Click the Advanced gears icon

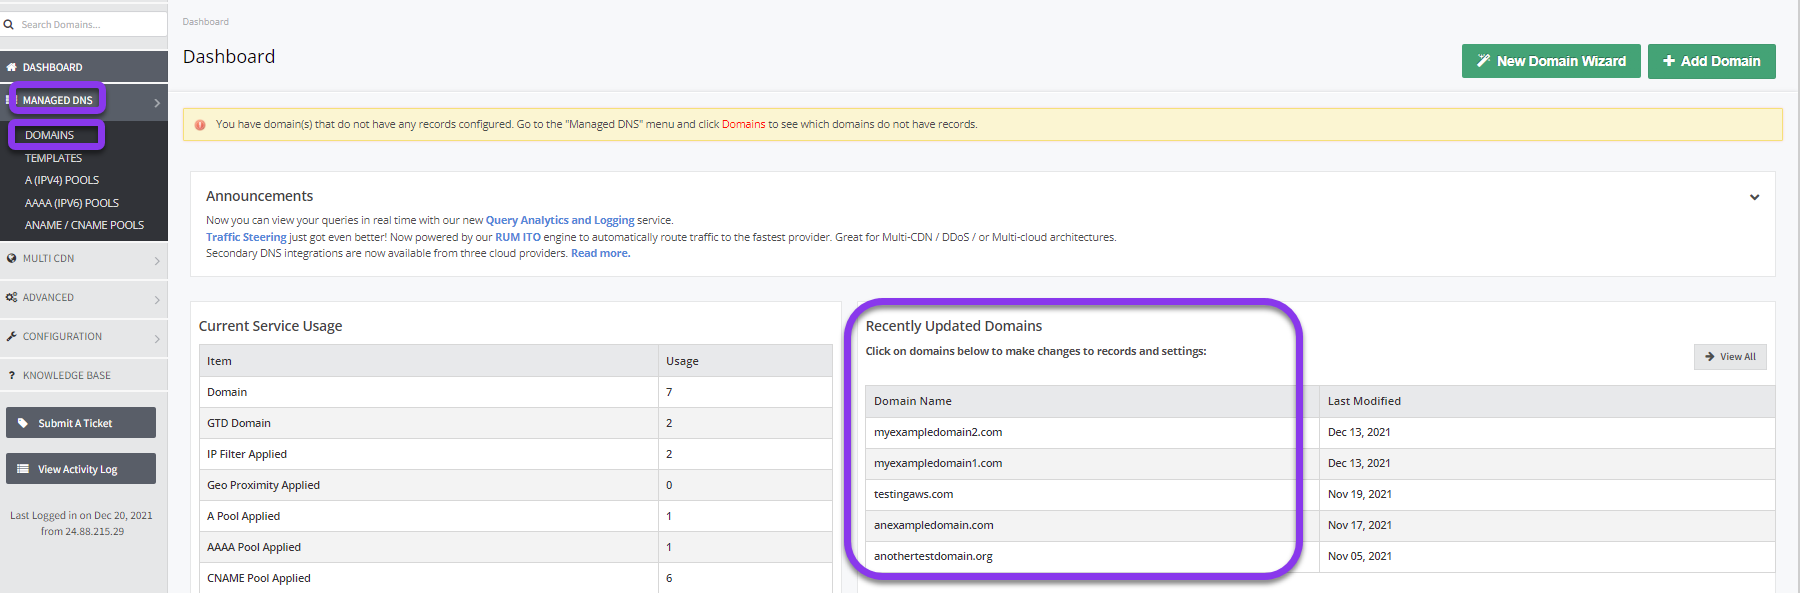pyautogui.click(x=12, y=297)
